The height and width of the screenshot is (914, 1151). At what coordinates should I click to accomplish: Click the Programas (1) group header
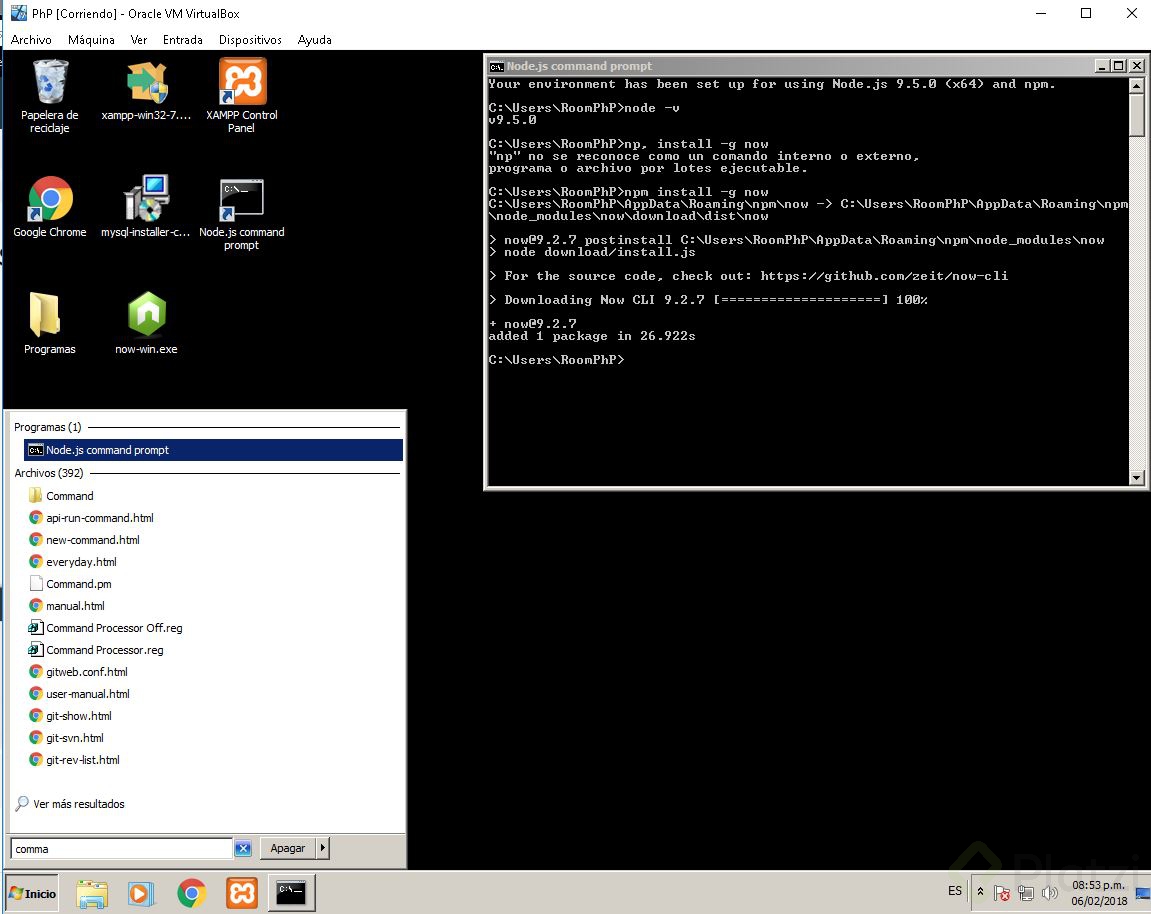(x=48, y=427)
